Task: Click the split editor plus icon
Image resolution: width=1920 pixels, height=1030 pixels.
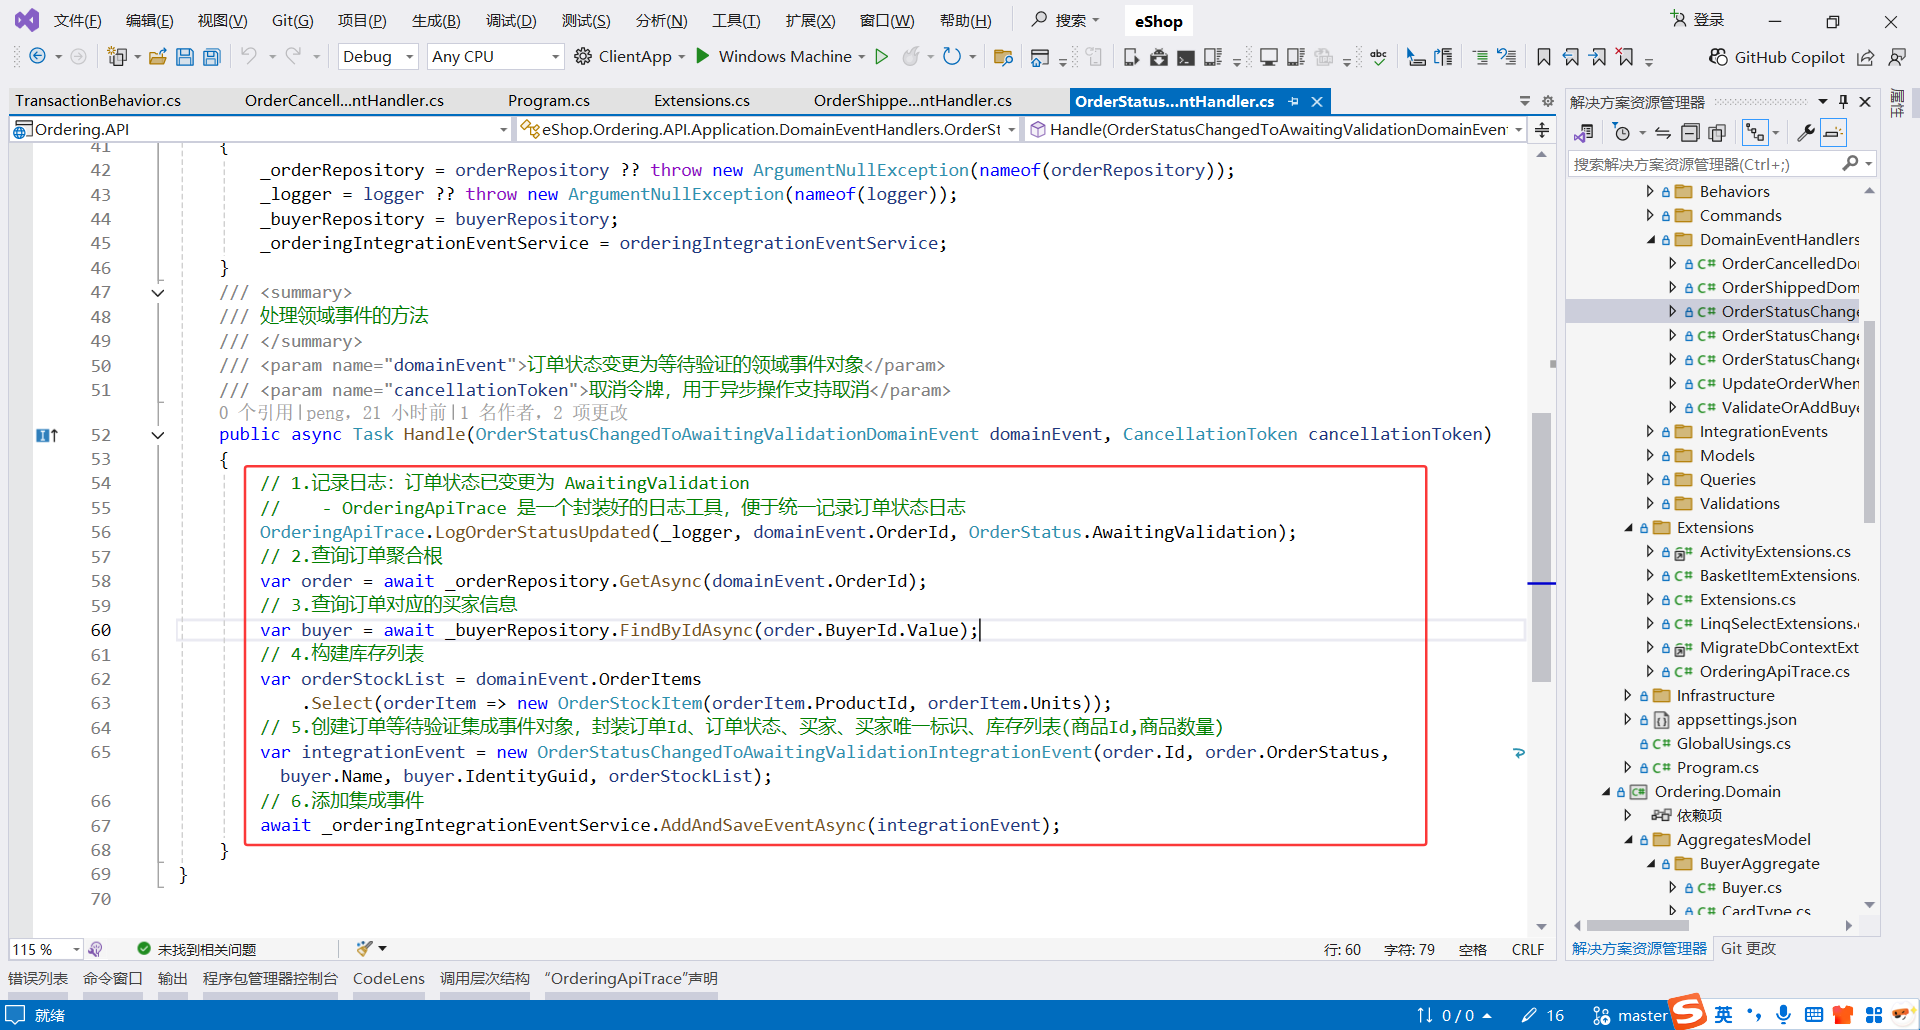Action: [1542, 130]
